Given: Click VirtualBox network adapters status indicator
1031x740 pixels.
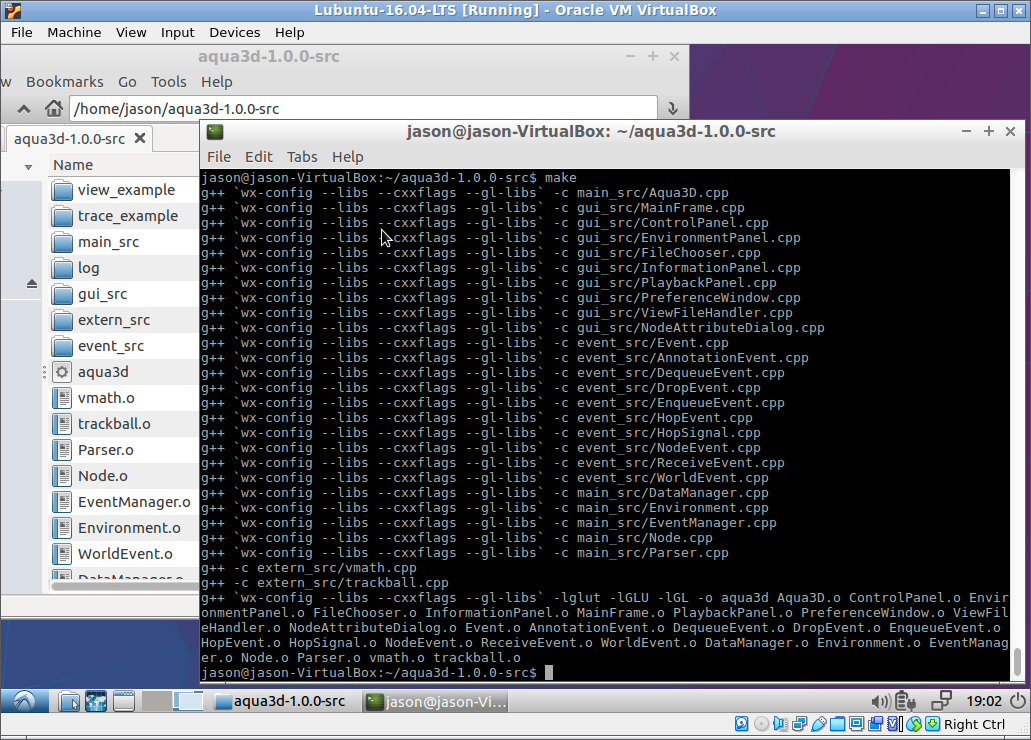Looking at the screenshot, I should point(799,724).
